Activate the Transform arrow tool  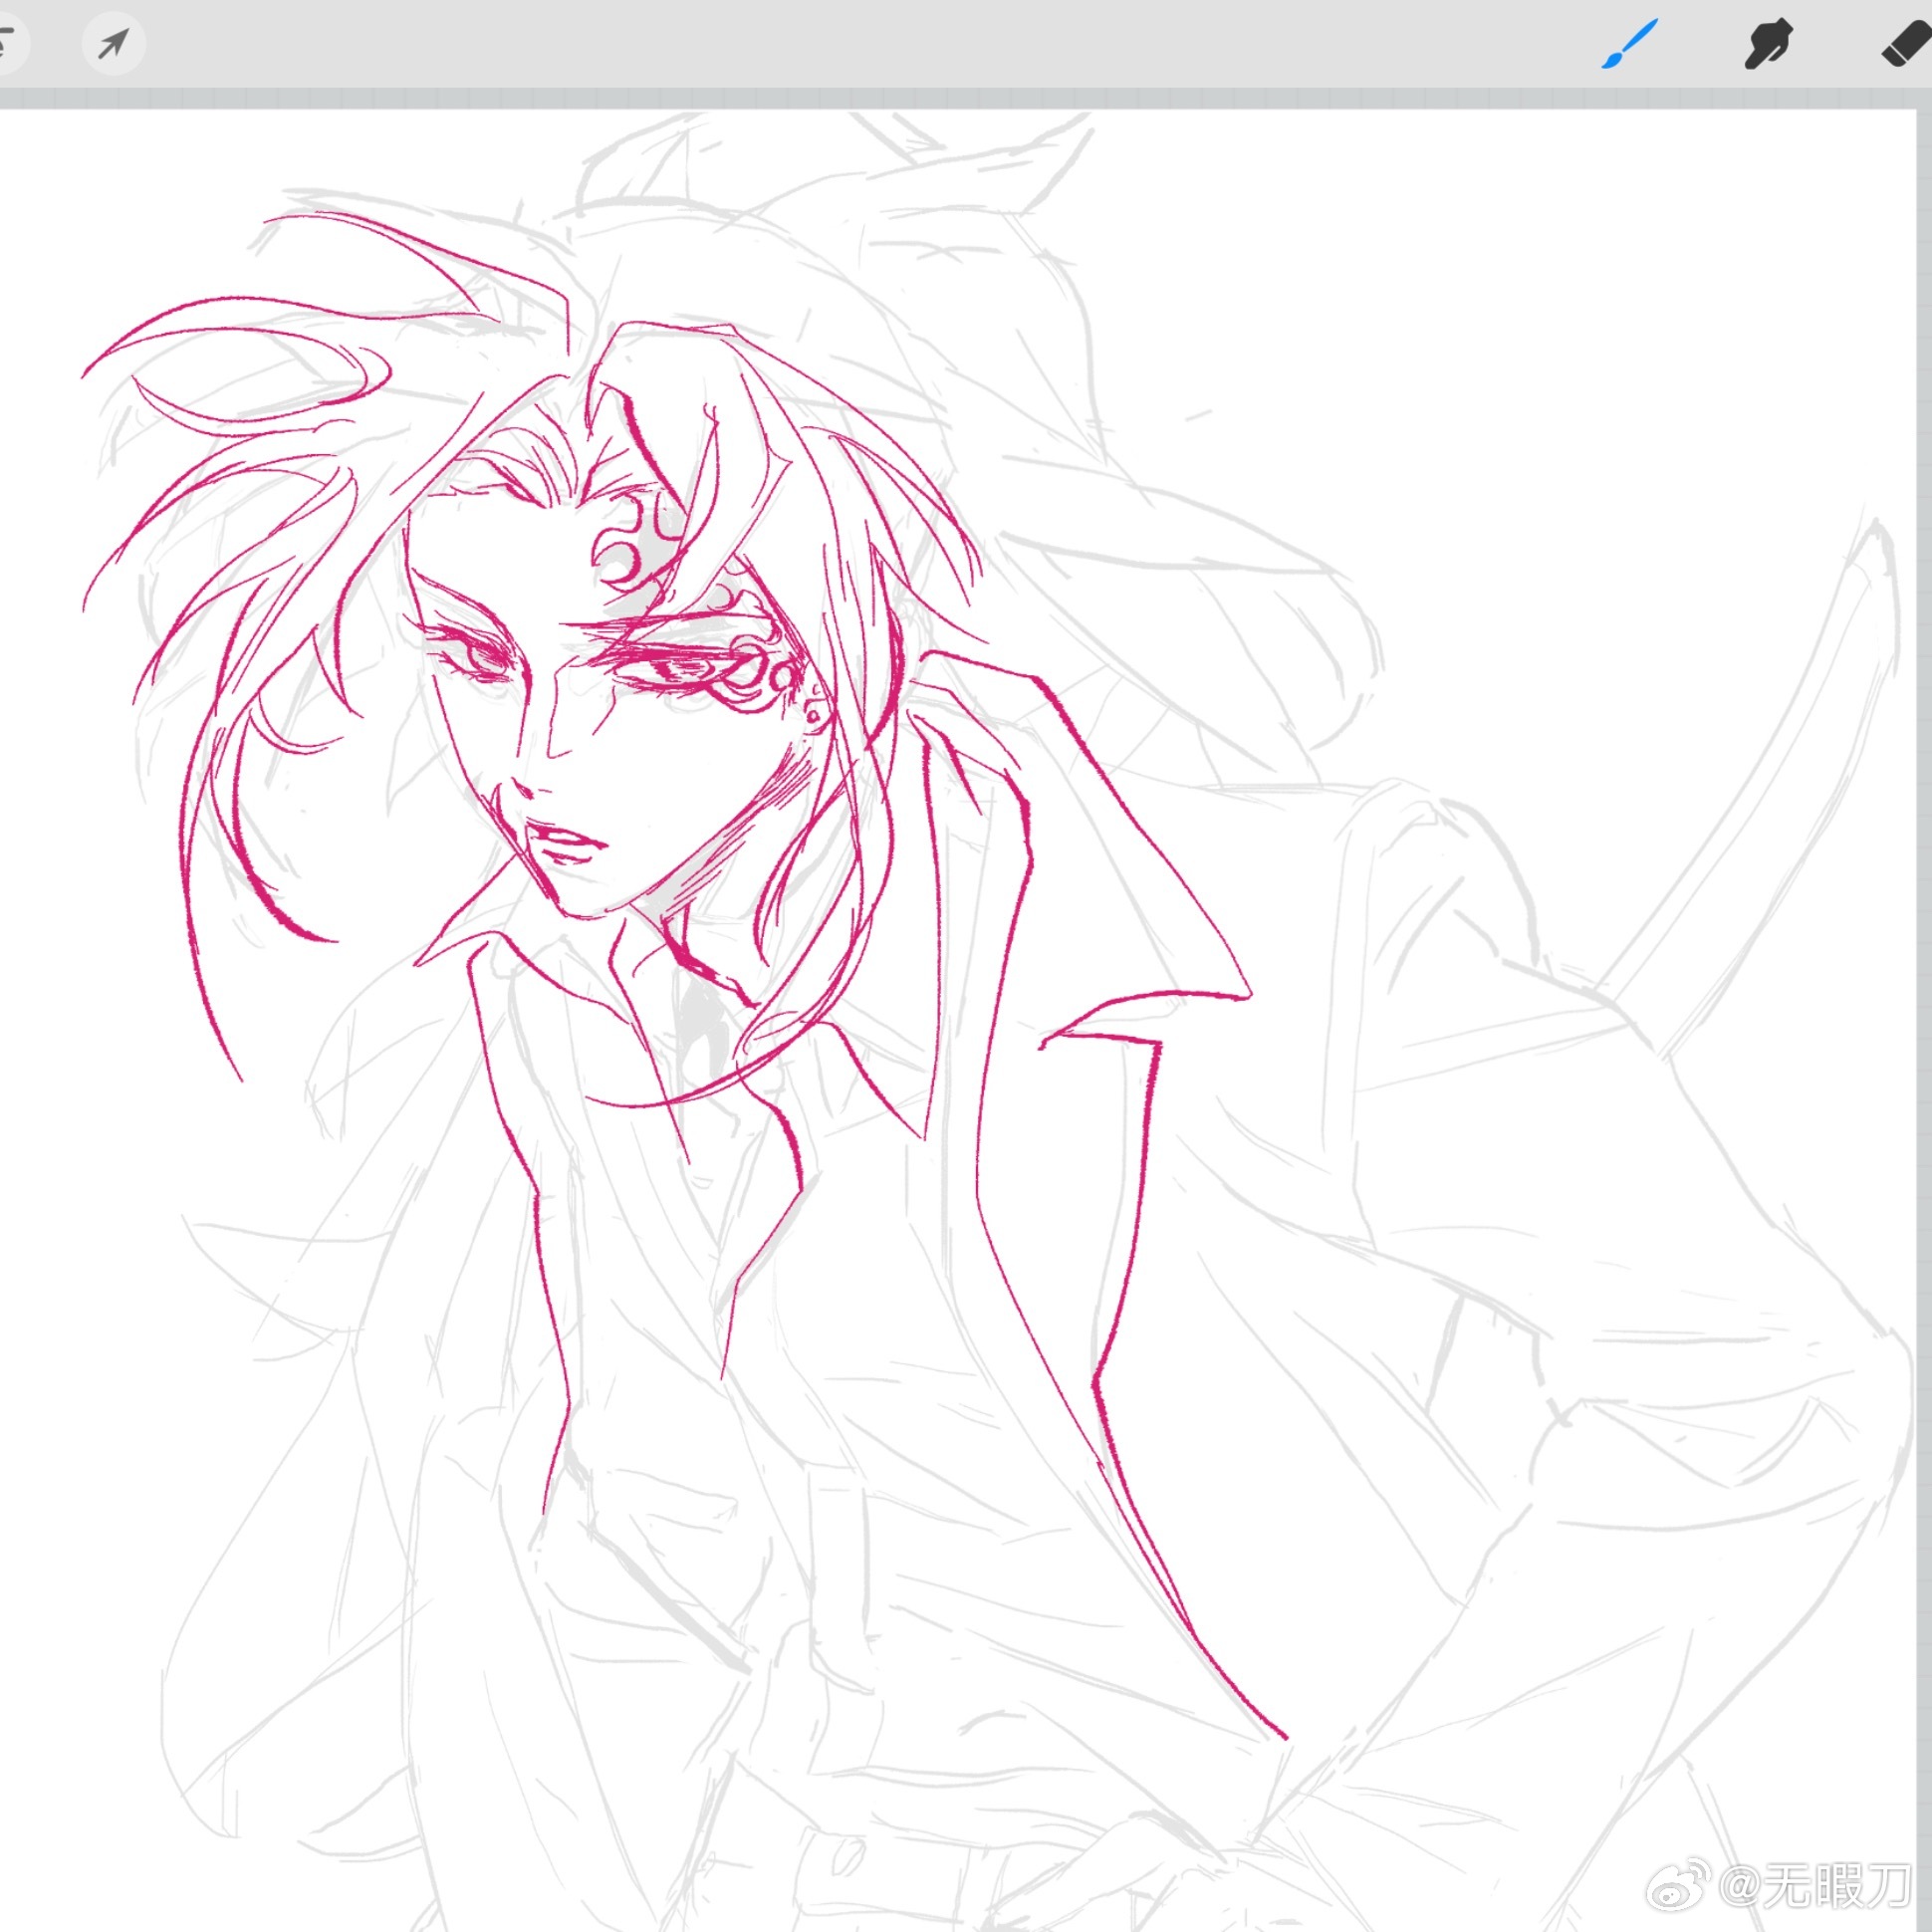(113, 43)
